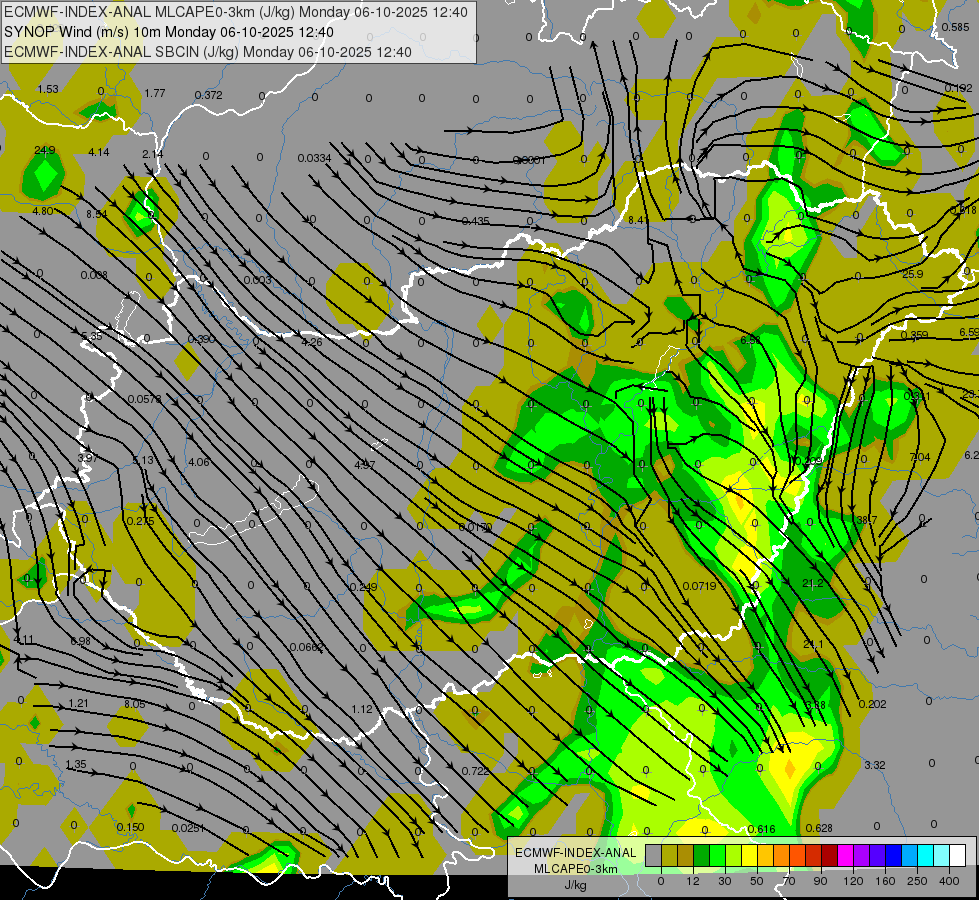Screen dimensions: 979x900
Task: Click legend tick label 400
Action: click(949, 881)
